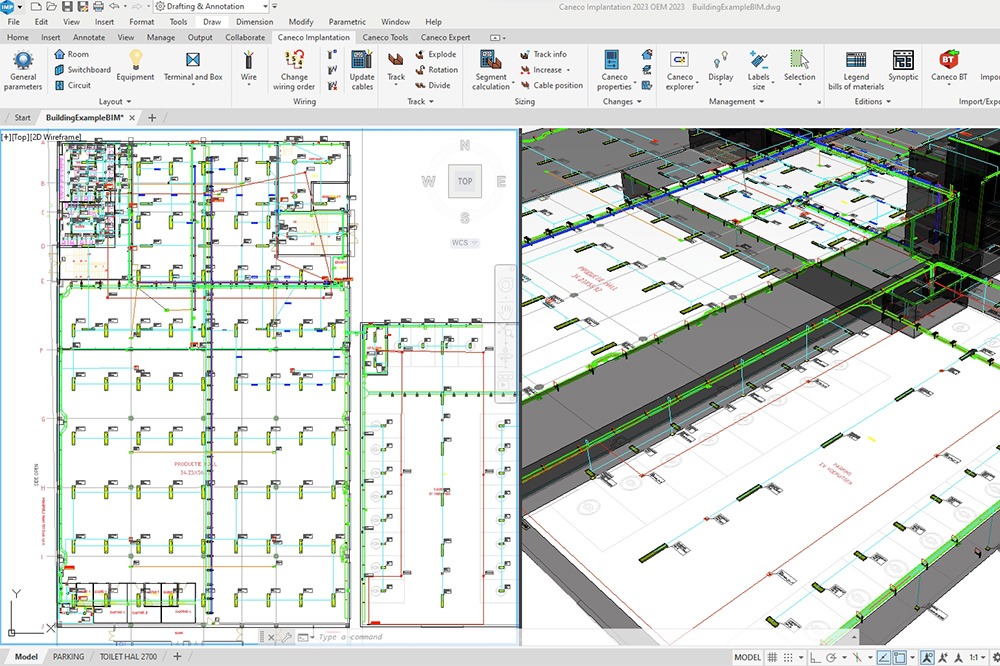Image resolution: width=1000 pixels, height=666 pixels.
Task: Click the Plot printer icon
Action: tap(98, 6)
